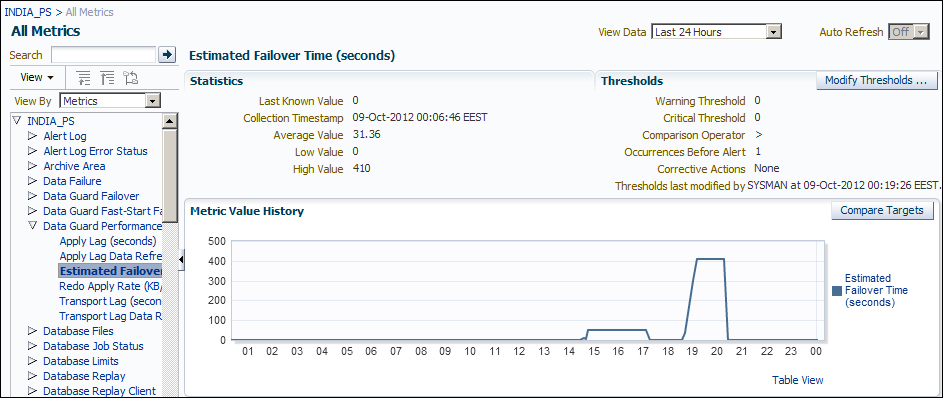Click the Comparison Operator > value

pos(758,135)
